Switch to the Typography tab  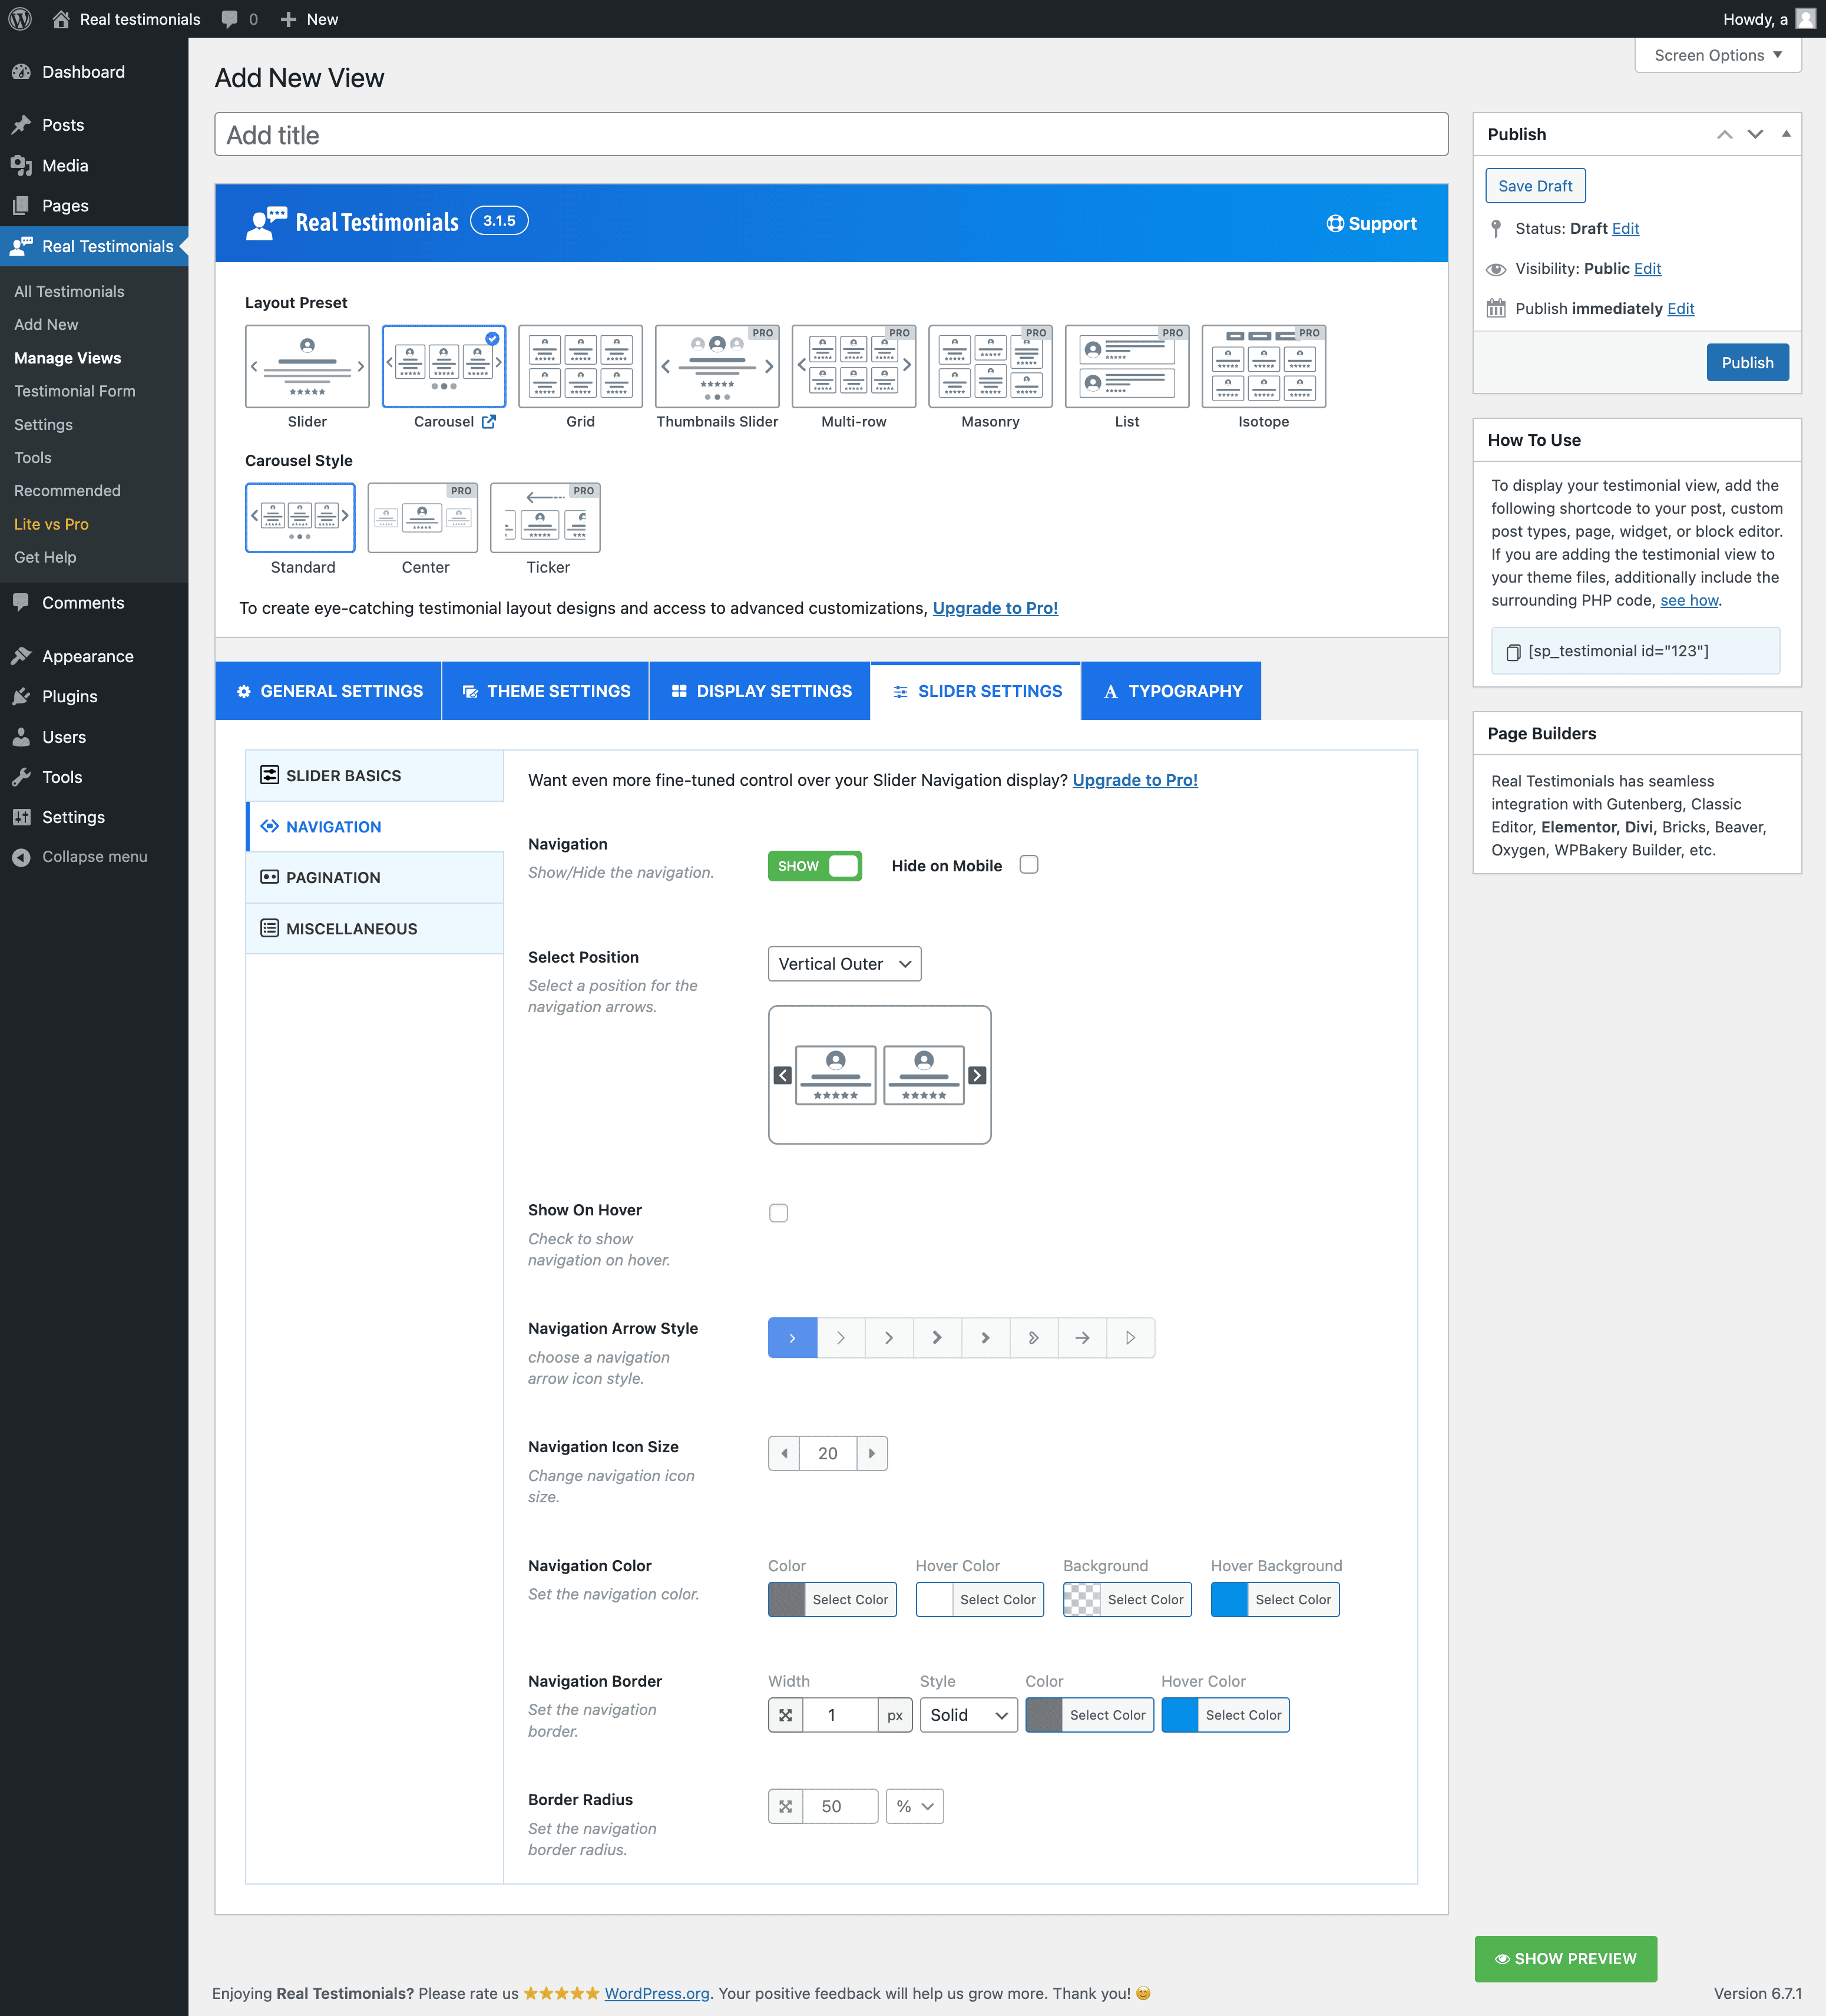1171,691
